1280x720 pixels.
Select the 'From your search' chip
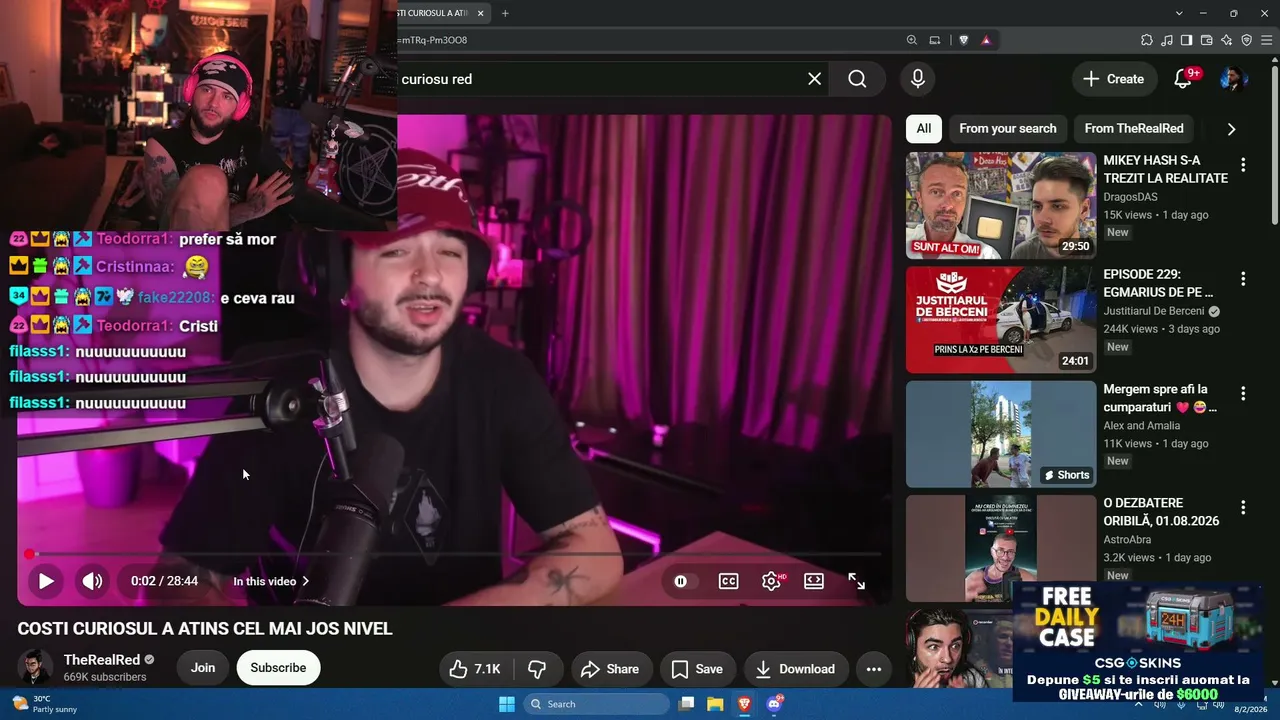click(1007, 129)
